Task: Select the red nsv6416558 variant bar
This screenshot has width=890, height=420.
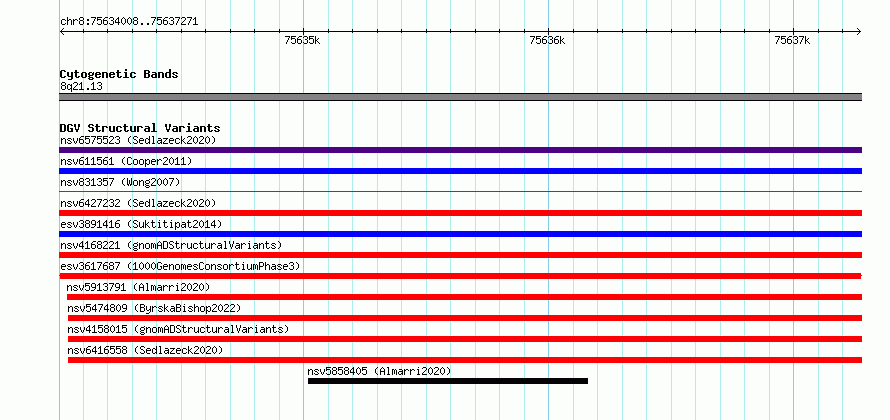Action: tap(465, 360)
